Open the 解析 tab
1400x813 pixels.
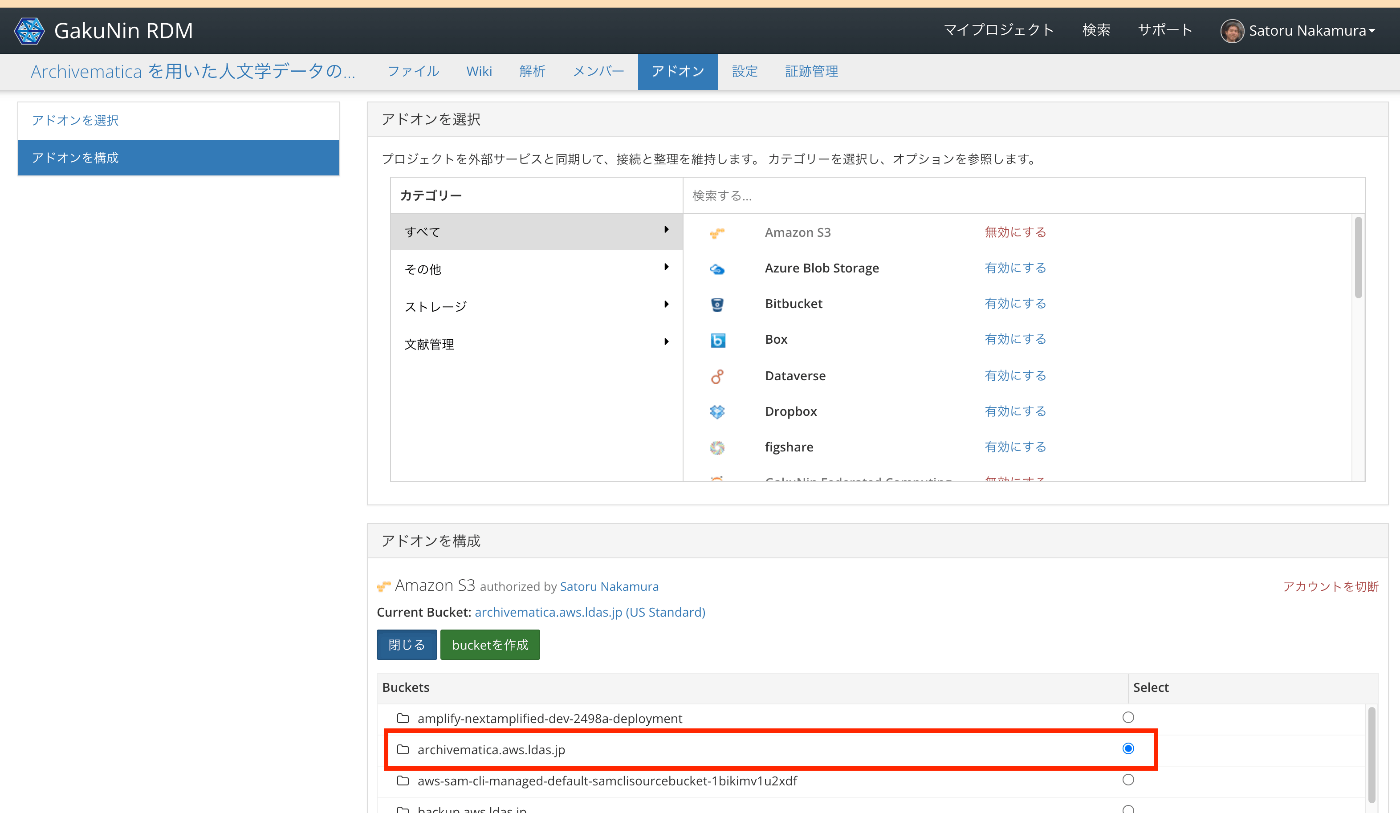coord(532,72)
